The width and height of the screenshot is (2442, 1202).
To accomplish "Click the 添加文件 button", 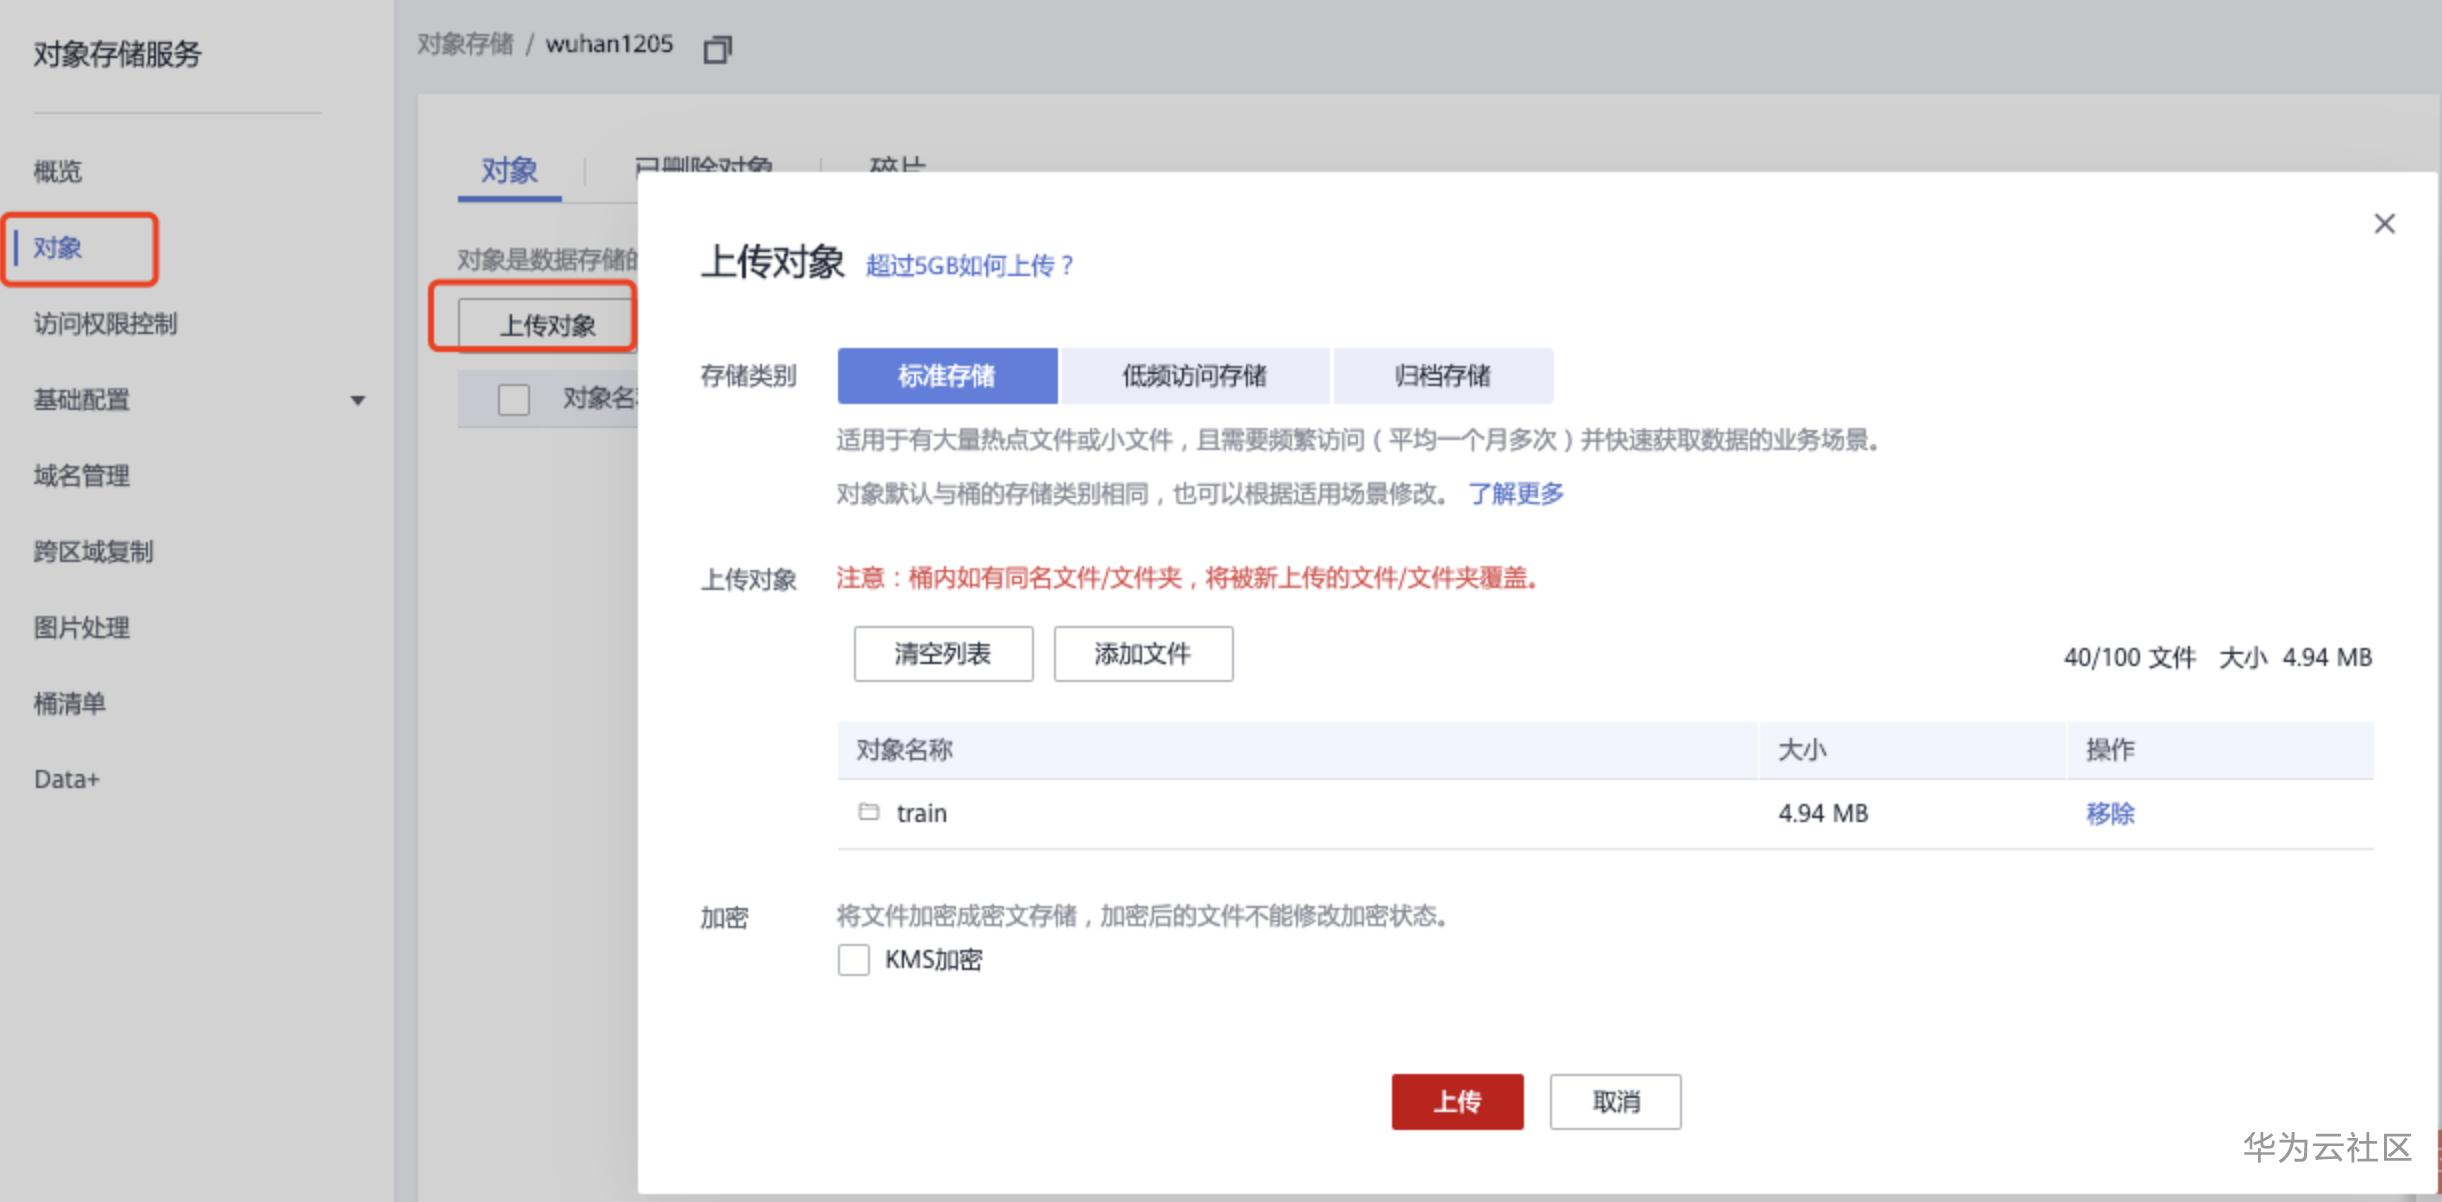I will pyautogui.click(x=1142, y=653).
